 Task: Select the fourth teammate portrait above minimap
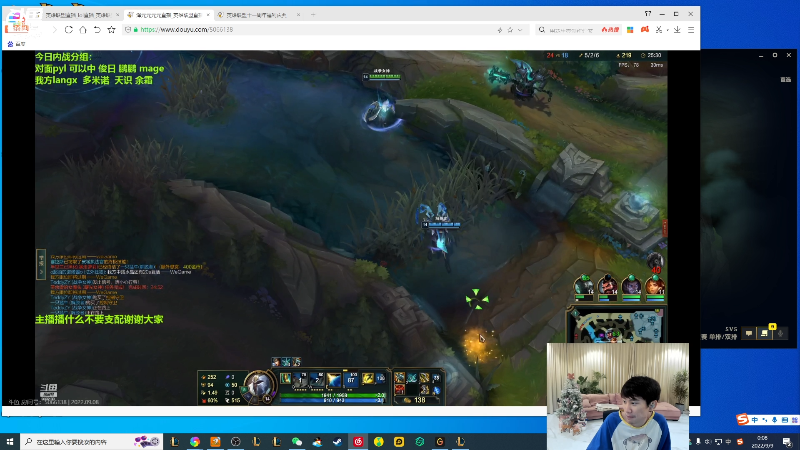655,285
